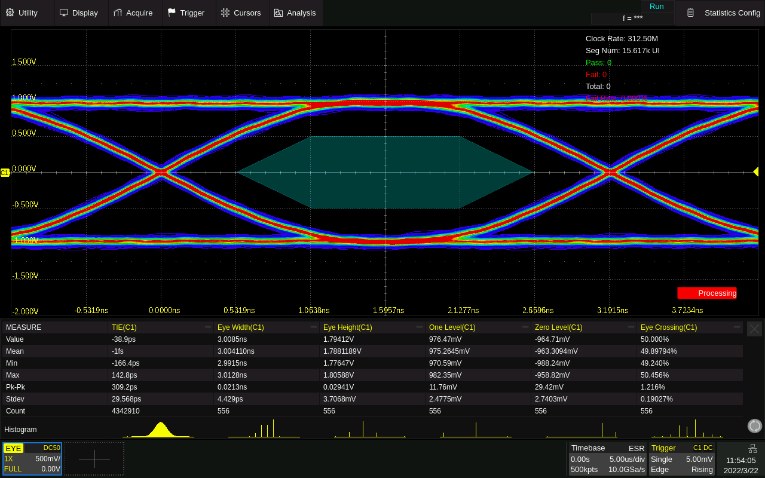This screenshot has width=765, height=478.
Task: Click the Acquire waveform icon
Action: tap(118, 13)
